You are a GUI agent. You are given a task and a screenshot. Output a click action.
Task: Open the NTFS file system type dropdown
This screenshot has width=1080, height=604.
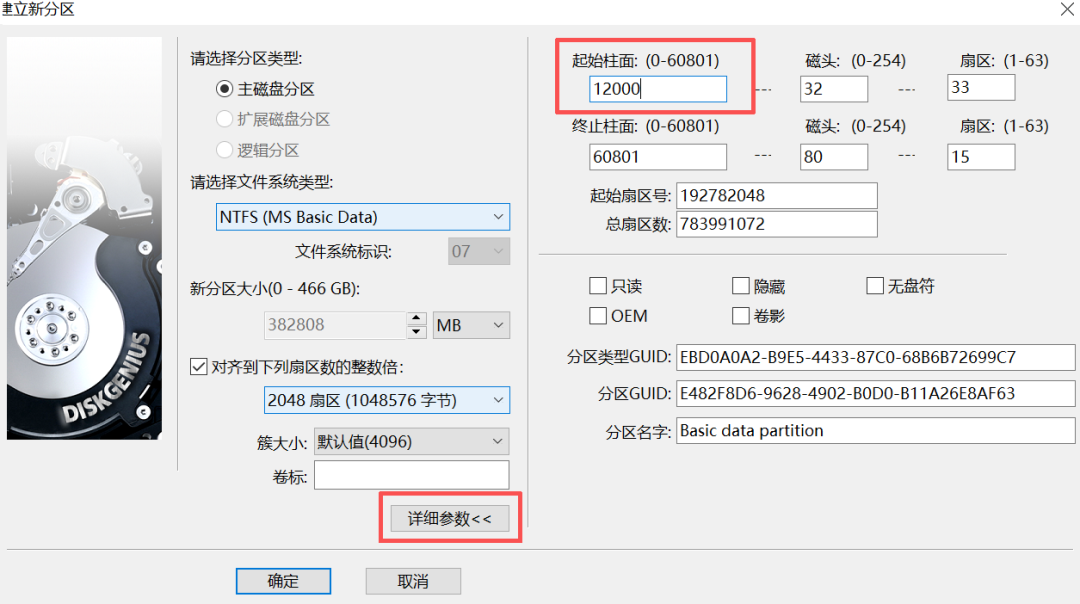(363, 217)
